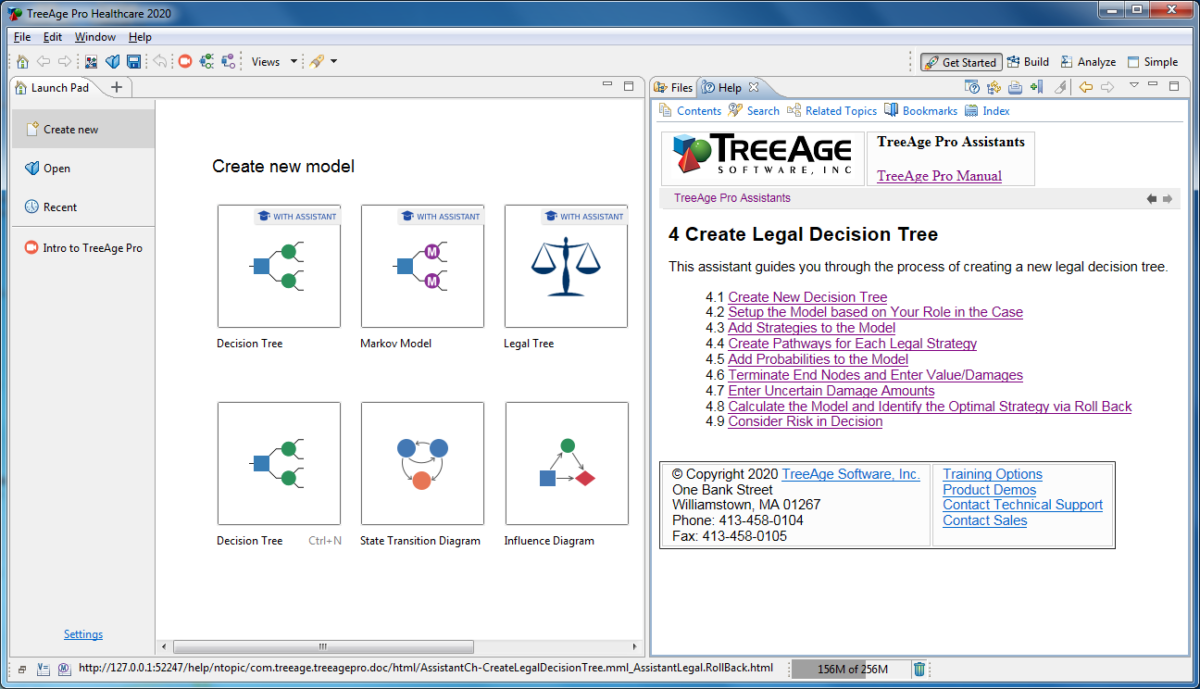Open the Window menu

(x=95, y=36)
